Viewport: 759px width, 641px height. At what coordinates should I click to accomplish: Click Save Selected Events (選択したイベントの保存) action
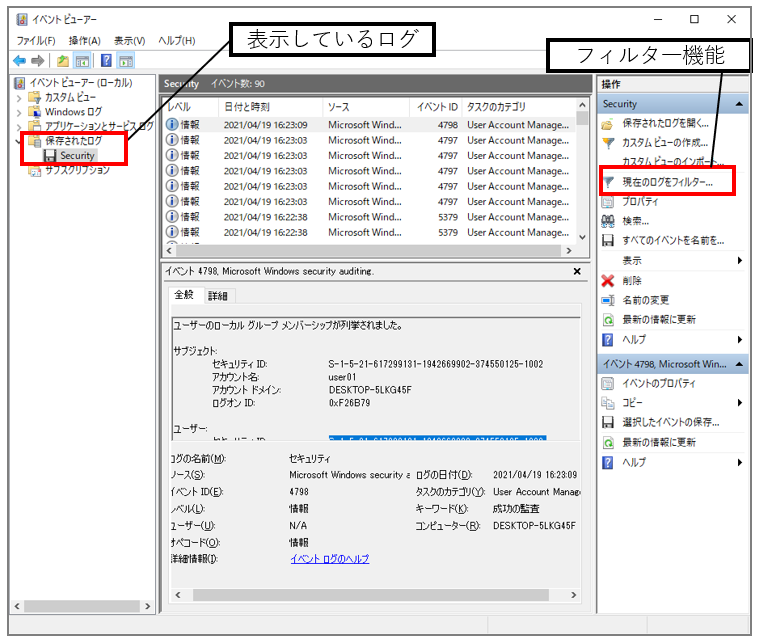(670, 422)
